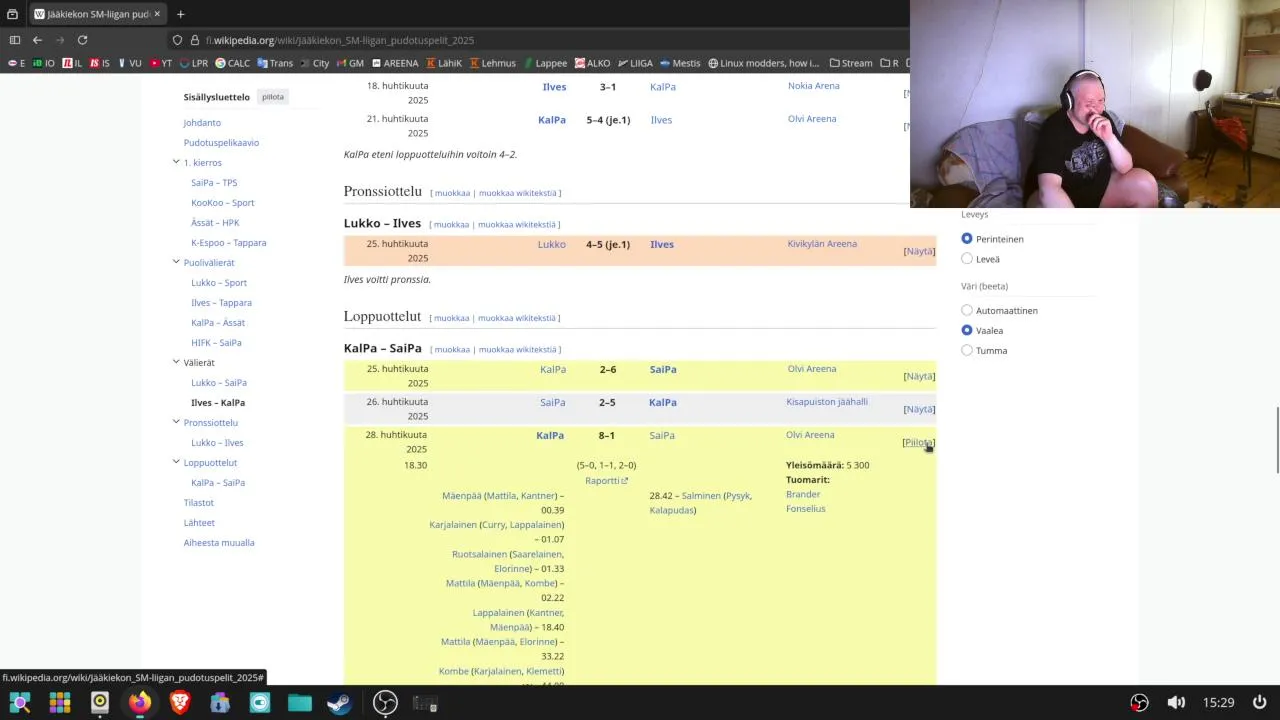Open the application grid menu in taskbar
This screenshot has width=1280, height=720.
[x=60, y=703]
